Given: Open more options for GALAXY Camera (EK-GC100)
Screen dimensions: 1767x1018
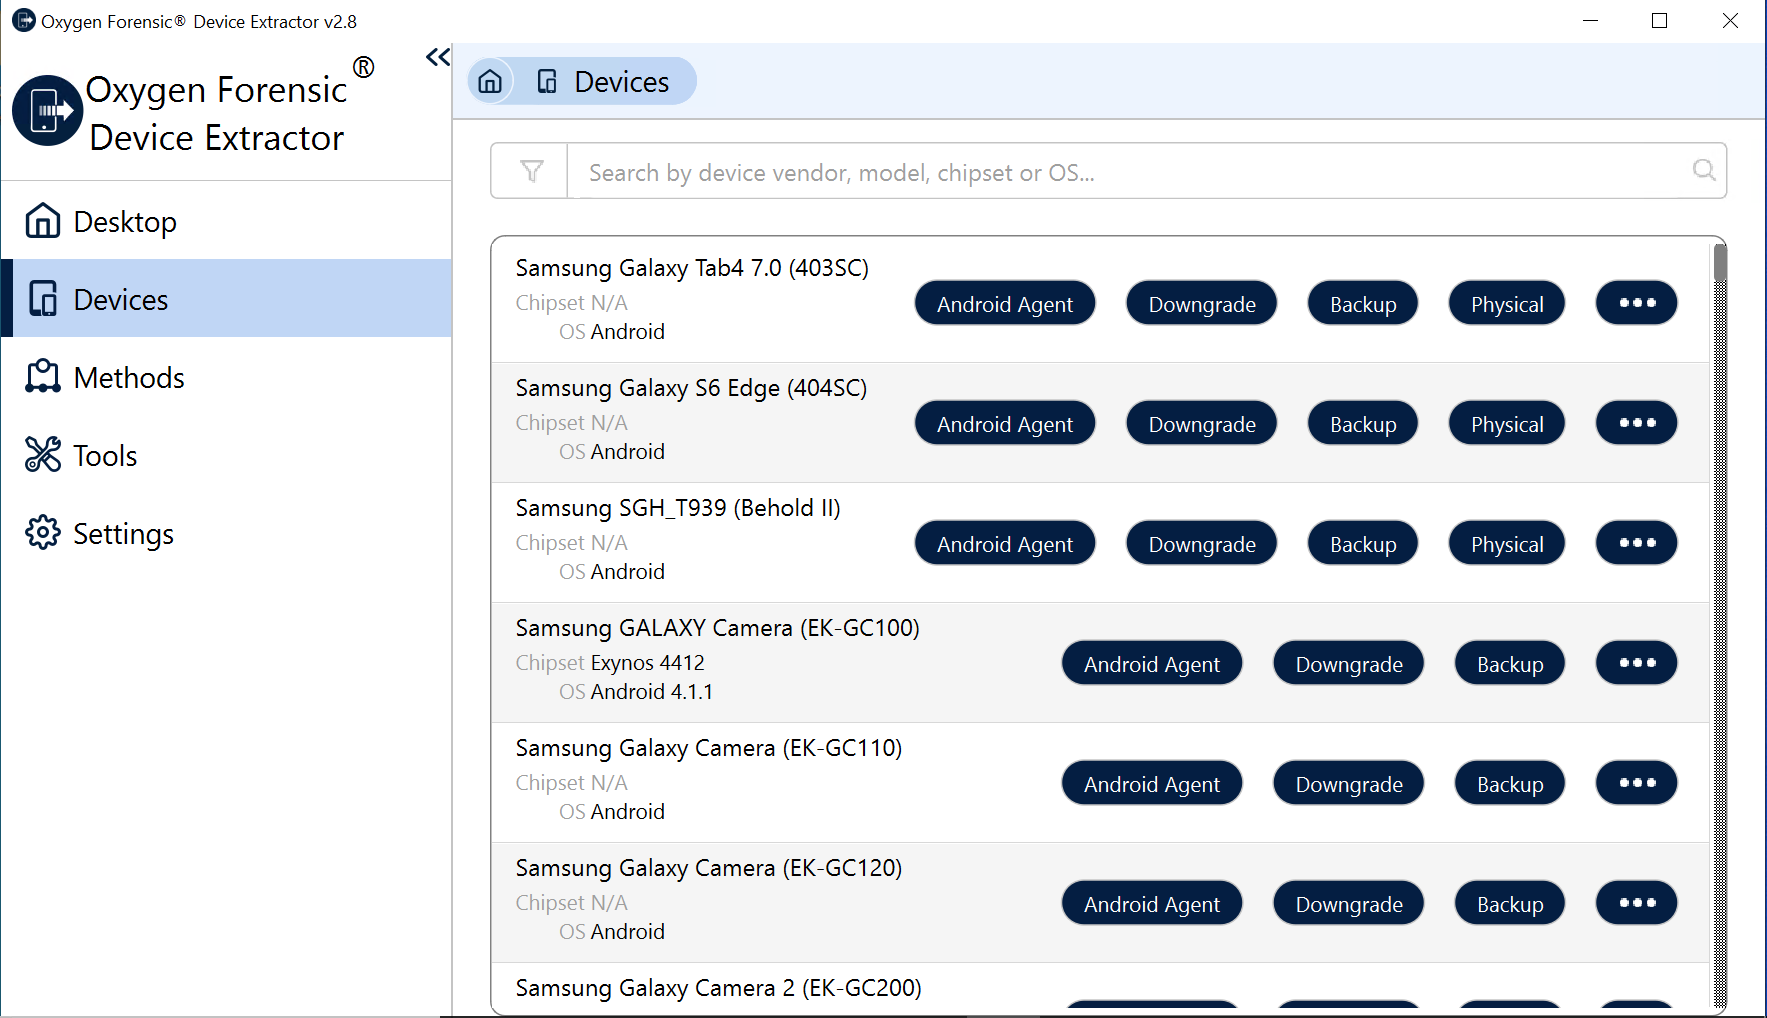Looking at the screenshot, I should [1636, 663].
